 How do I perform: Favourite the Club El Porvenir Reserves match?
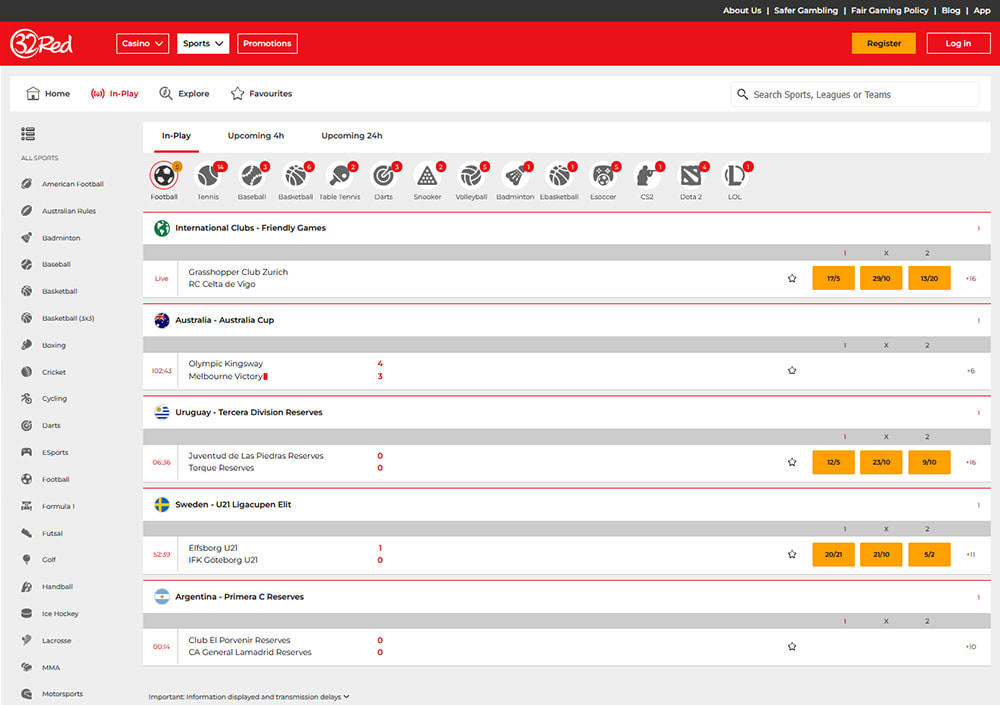click(x=792, y=646)
